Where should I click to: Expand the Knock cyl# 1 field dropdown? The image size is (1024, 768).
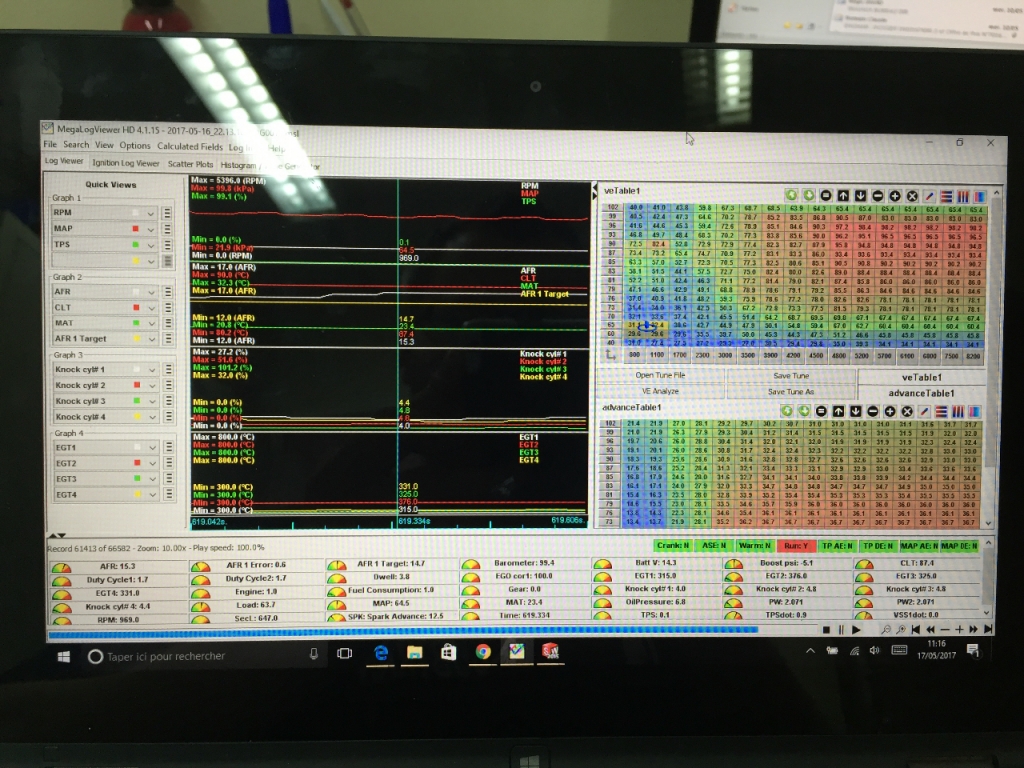click(152, 370)
